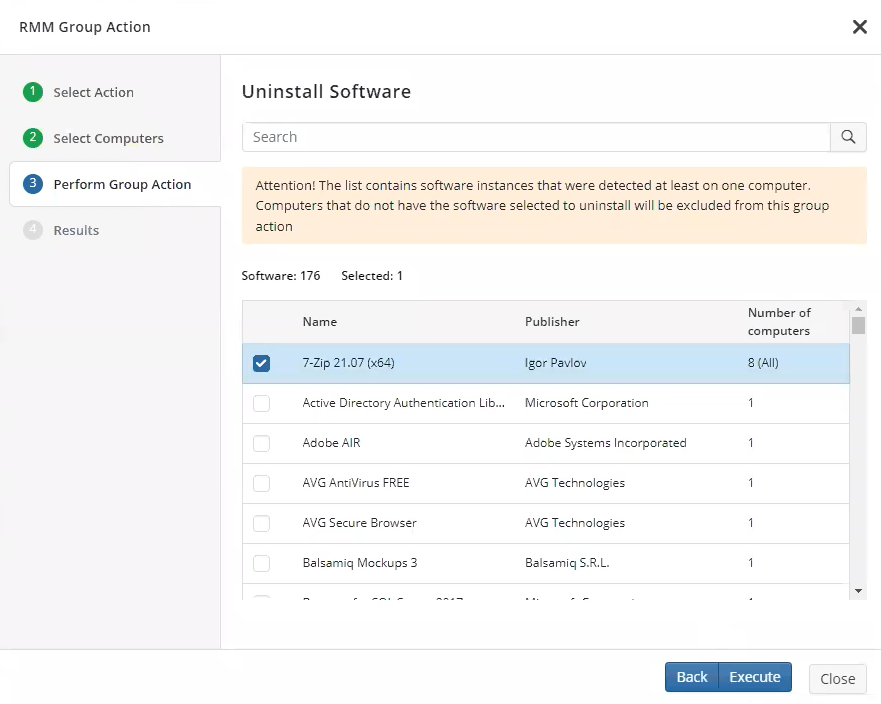Screen dimensions: 881x704
Task: Check Active Directory Authentication Lib checkbox
Action: click(x=261, y=403)
